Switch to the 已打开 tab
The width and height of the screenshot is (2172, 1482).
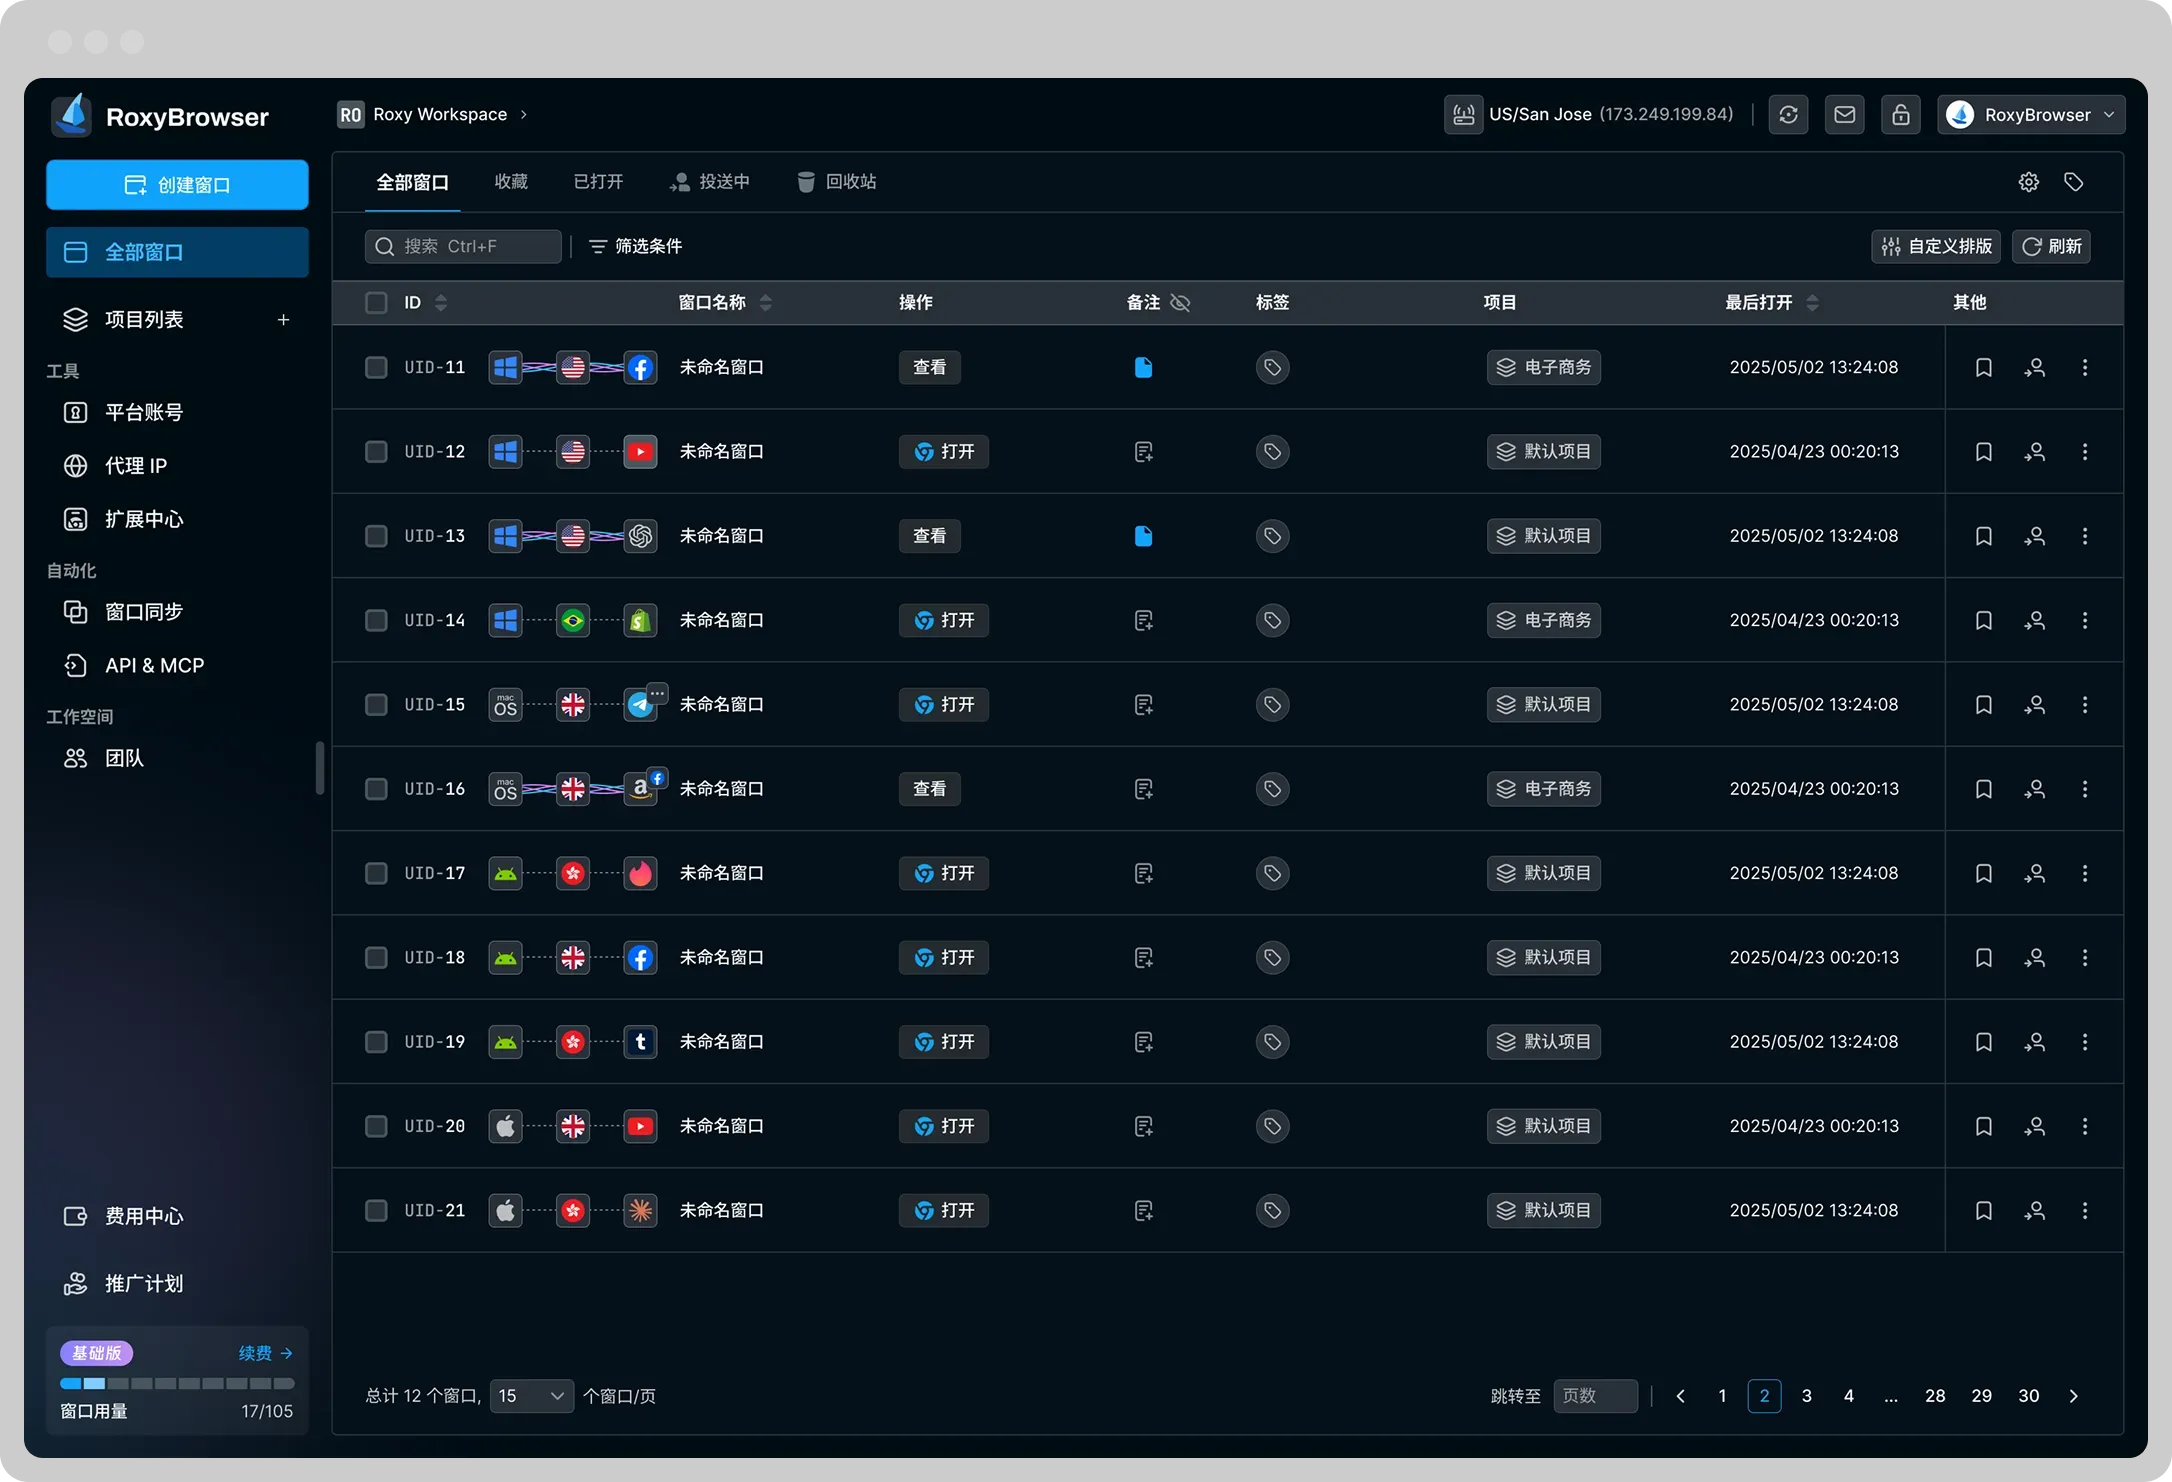click(x=598, y=182)
